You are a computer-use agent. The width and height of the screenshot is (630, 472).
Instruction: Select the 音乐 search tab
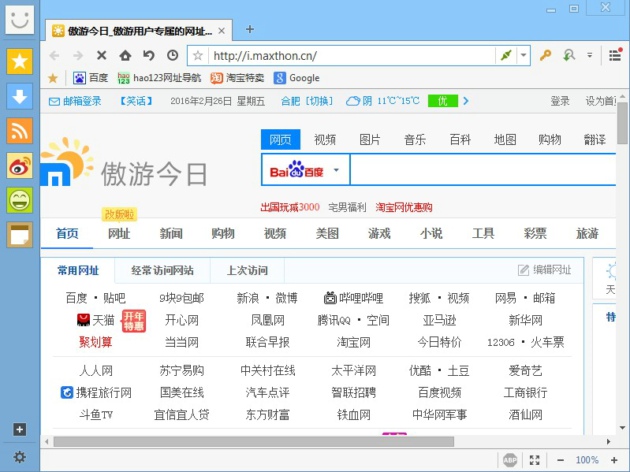pos(415,139)
